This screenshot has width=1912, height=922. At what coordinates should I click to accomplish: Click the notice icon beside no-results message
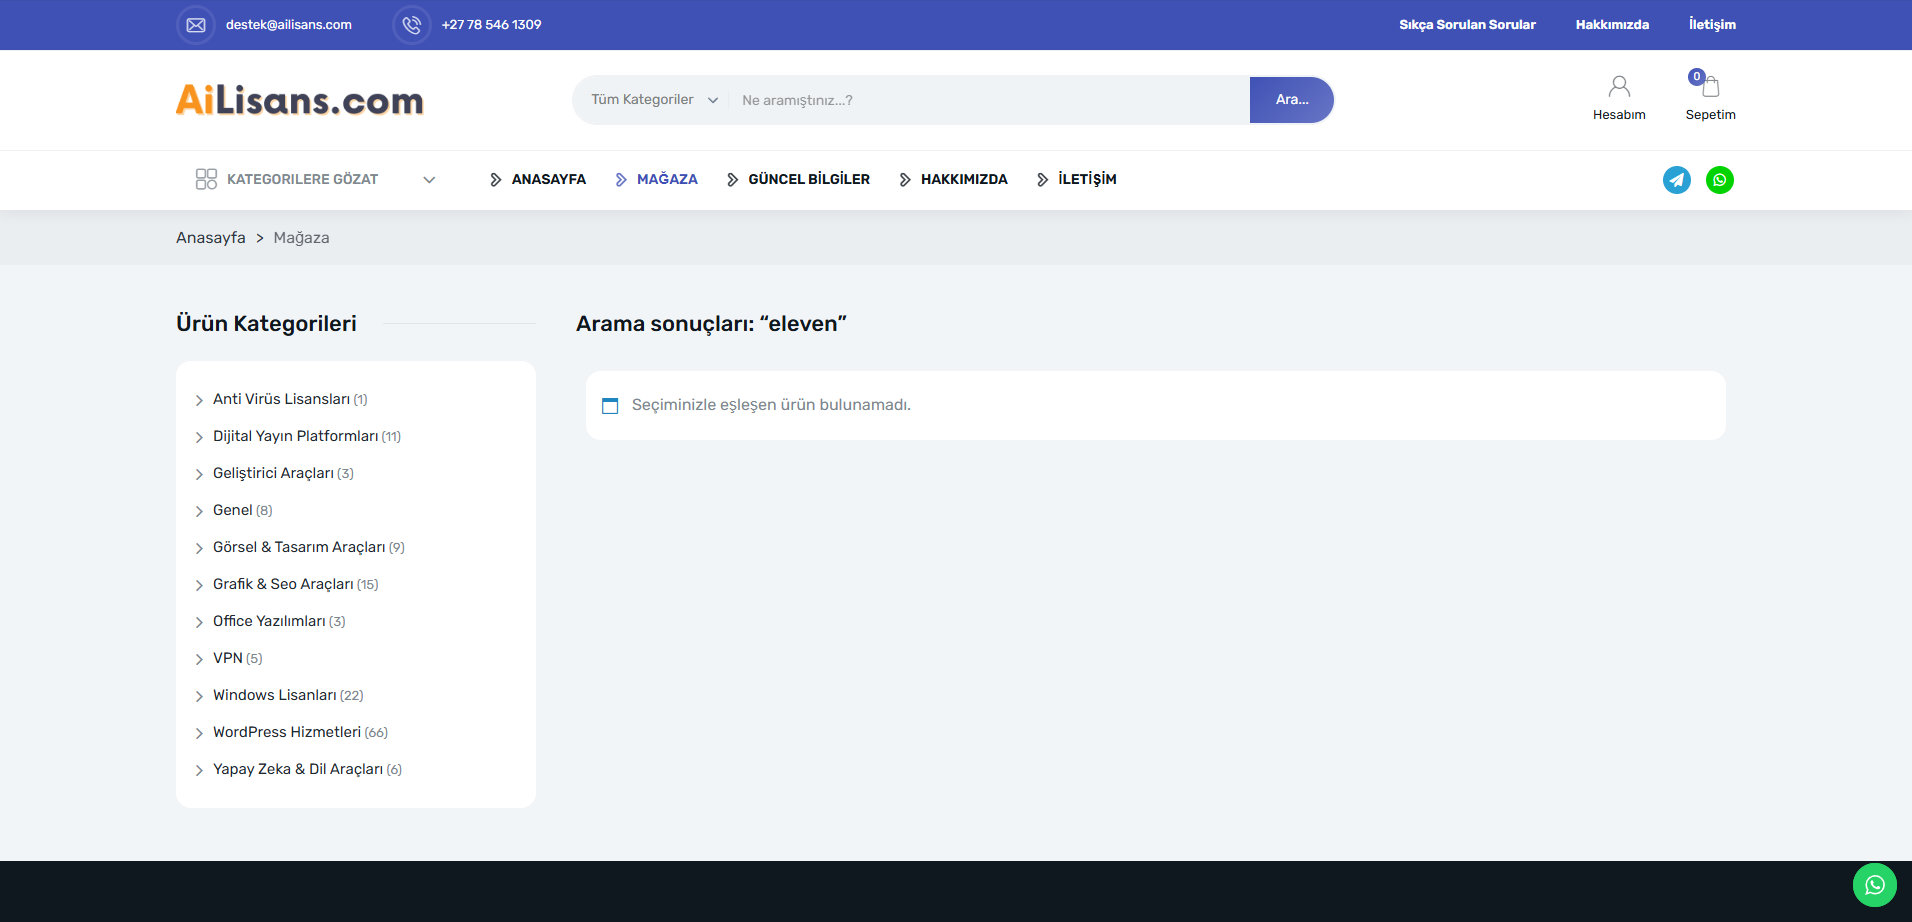(610, 406)
